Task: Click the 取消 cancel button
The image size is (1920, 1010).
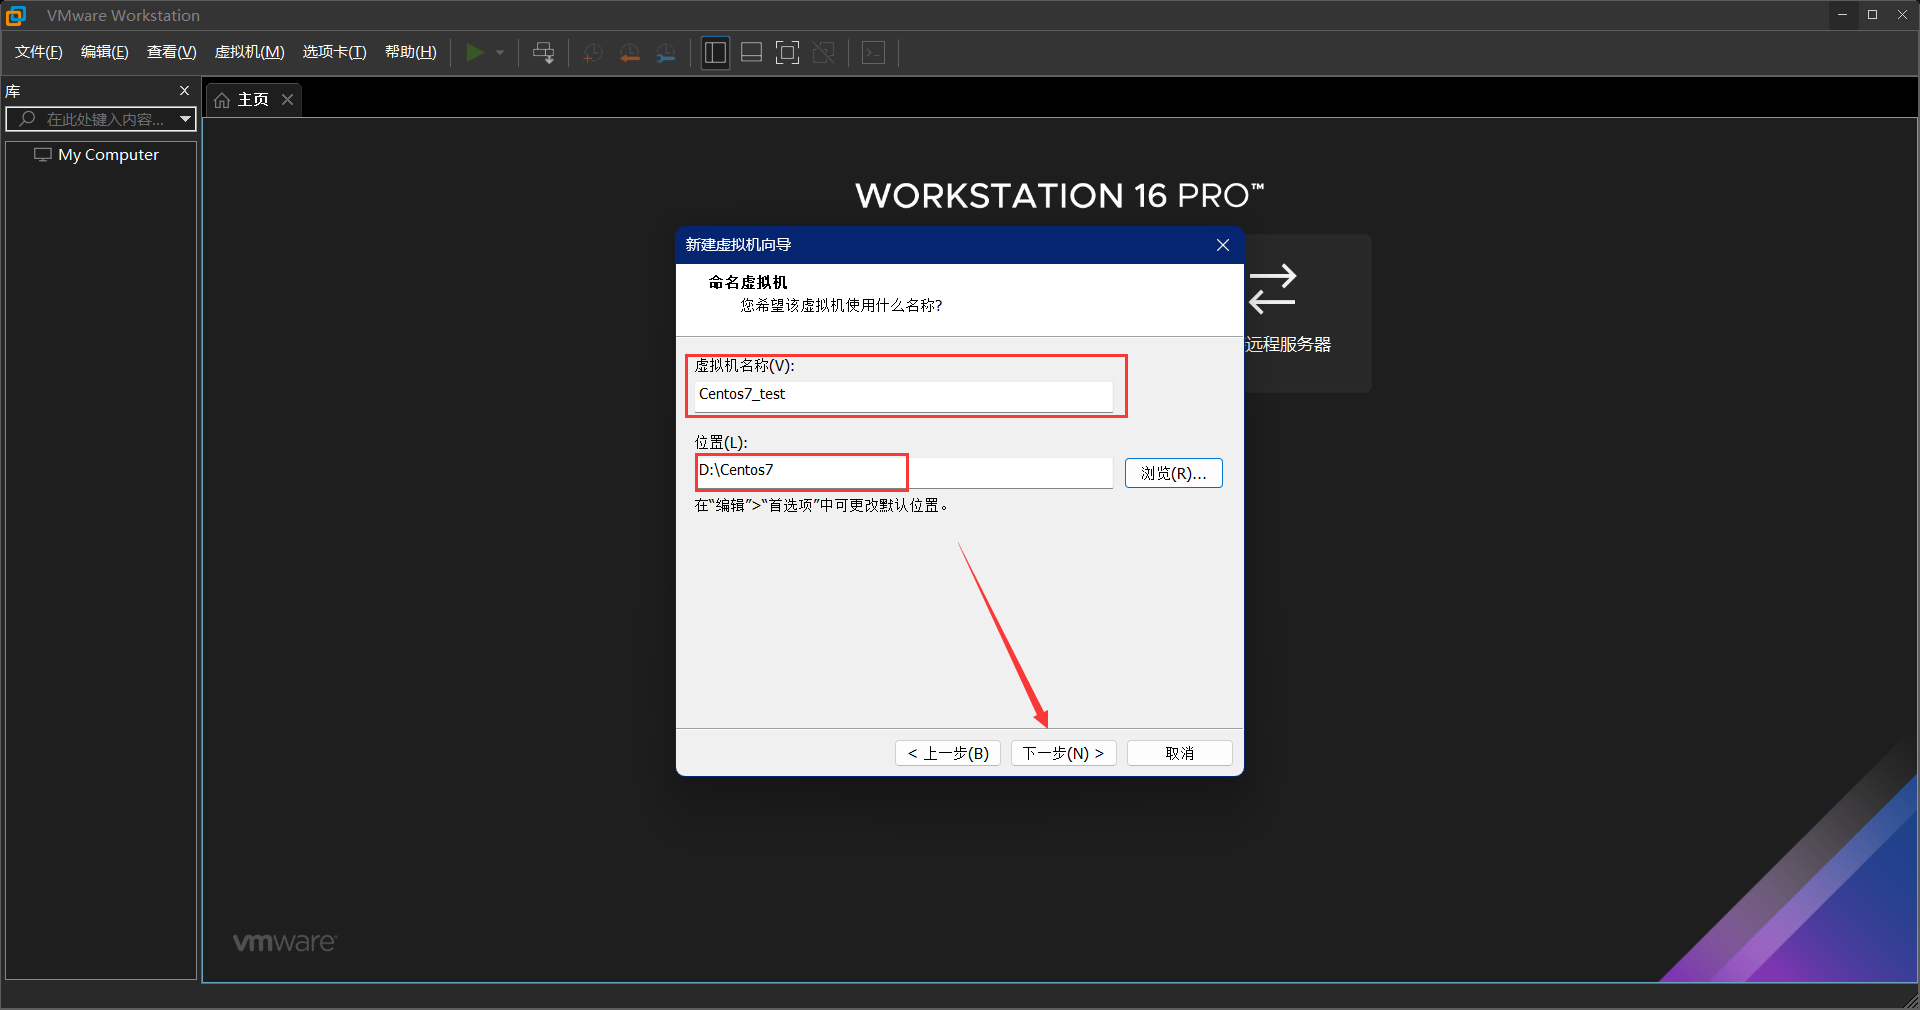Action: [1180, 753]
